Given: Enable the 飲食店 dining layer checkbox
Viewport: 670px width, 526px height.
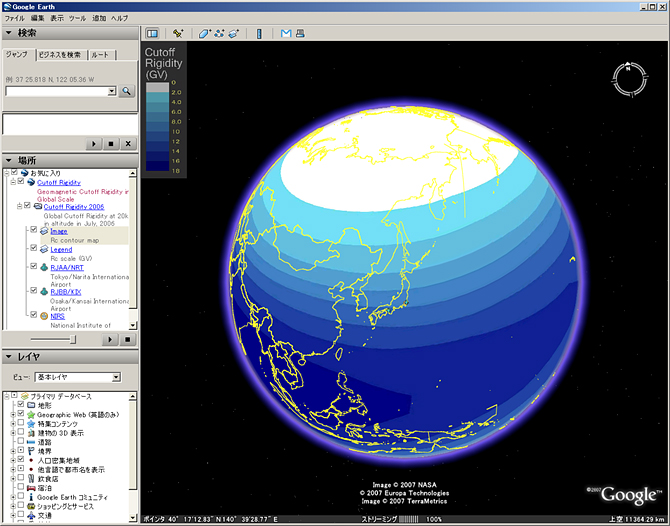Looking at the screenshot, I should point(21,478).
